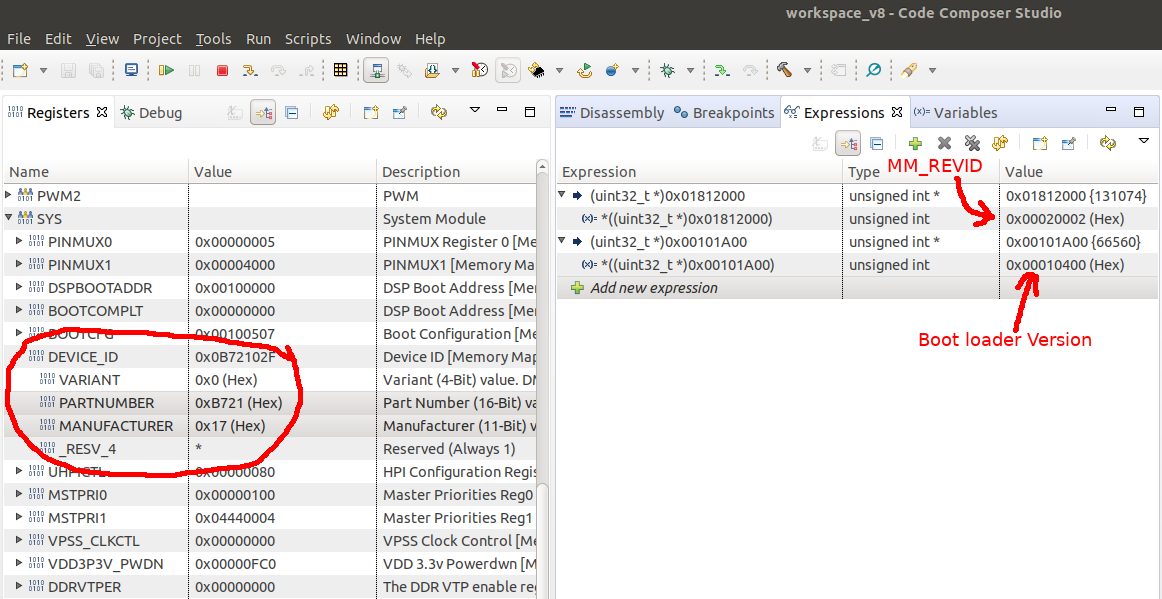This screenshot has height=599, width=1162.
Task: Toggle Pin icon in Expressions toolbar
Action: tap(1069, 143)
